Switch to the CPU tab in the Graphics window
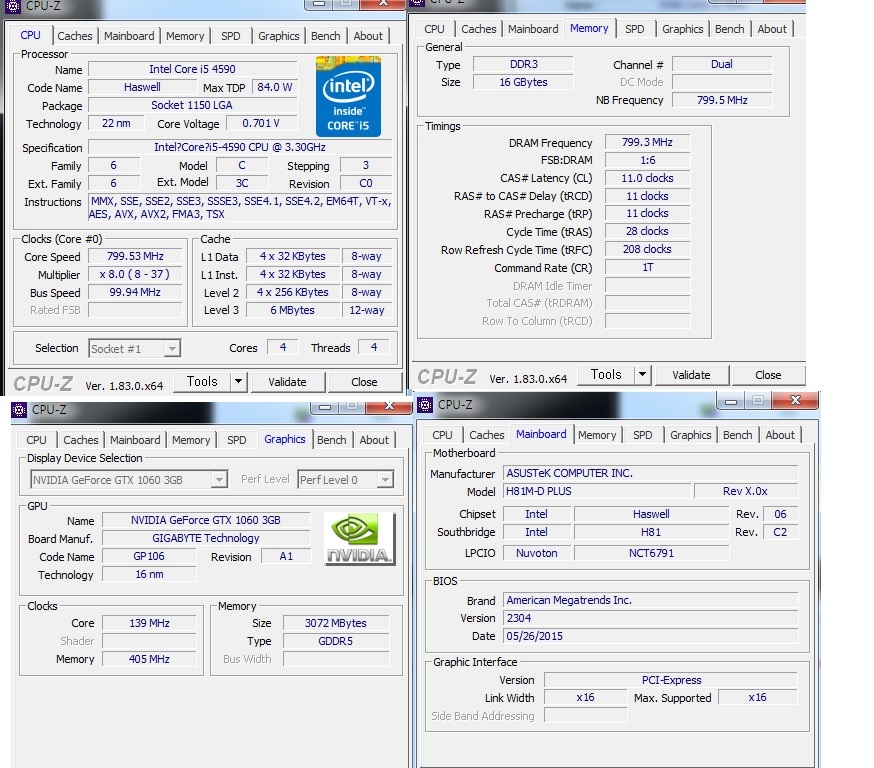Viewport: 874px width, 768px height. (36, 440)
